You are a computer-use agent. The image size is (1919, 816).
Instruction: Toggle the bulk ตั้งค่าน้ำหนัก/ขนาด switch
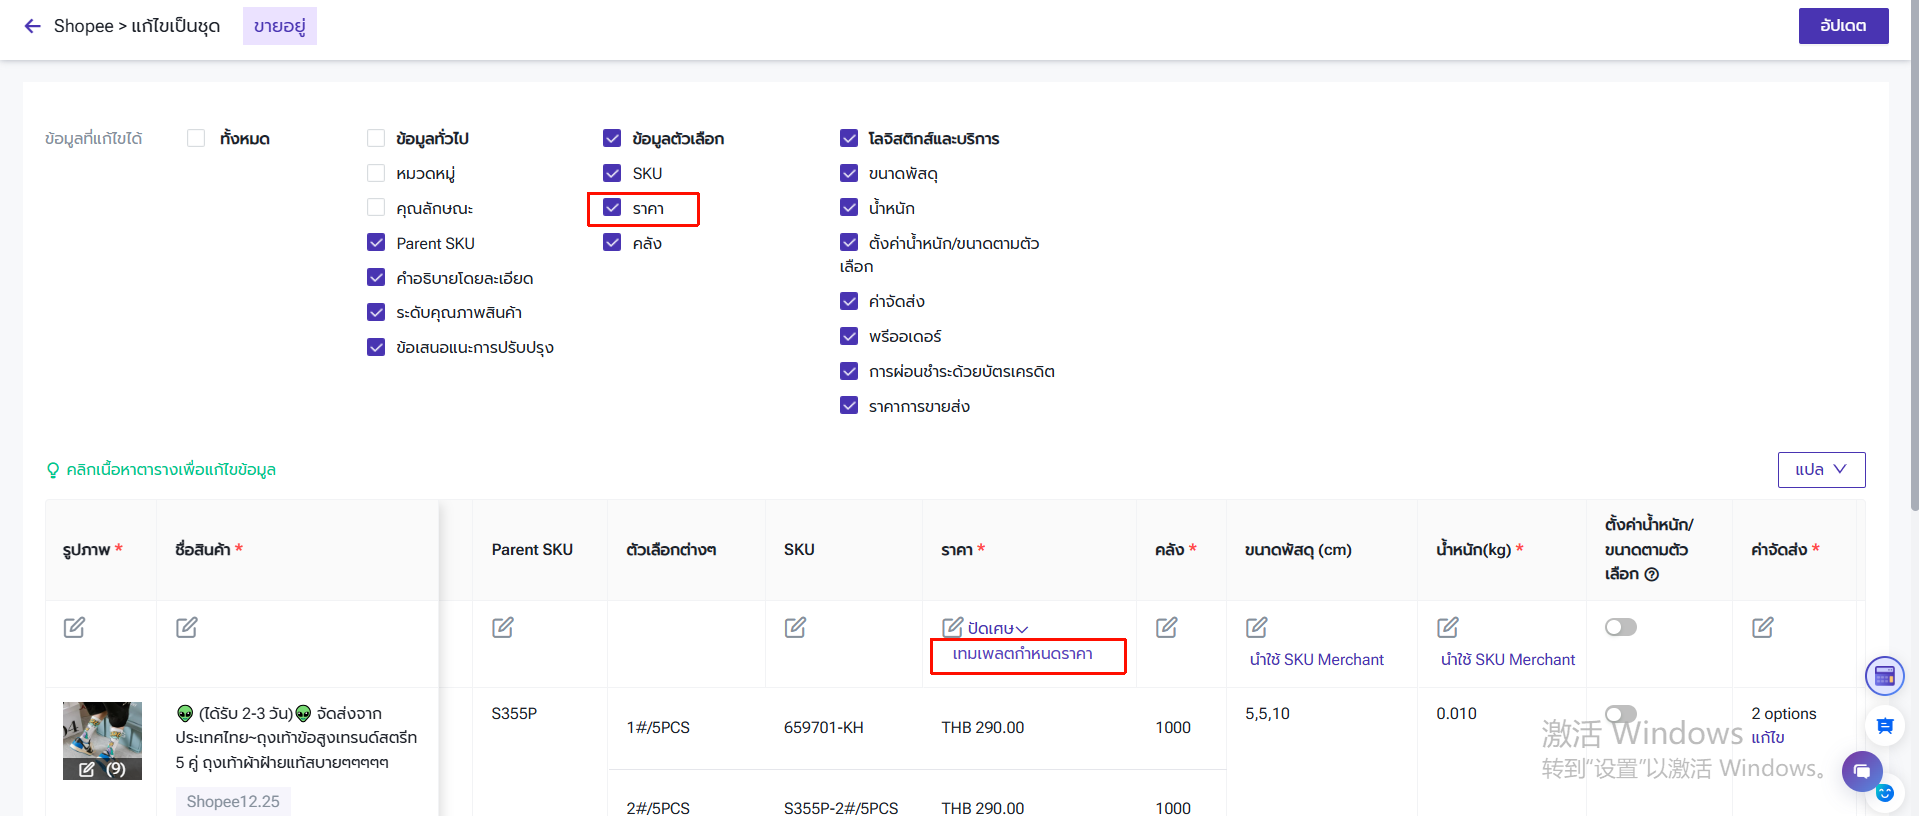pyautogui.click(x=1620, y=627)
